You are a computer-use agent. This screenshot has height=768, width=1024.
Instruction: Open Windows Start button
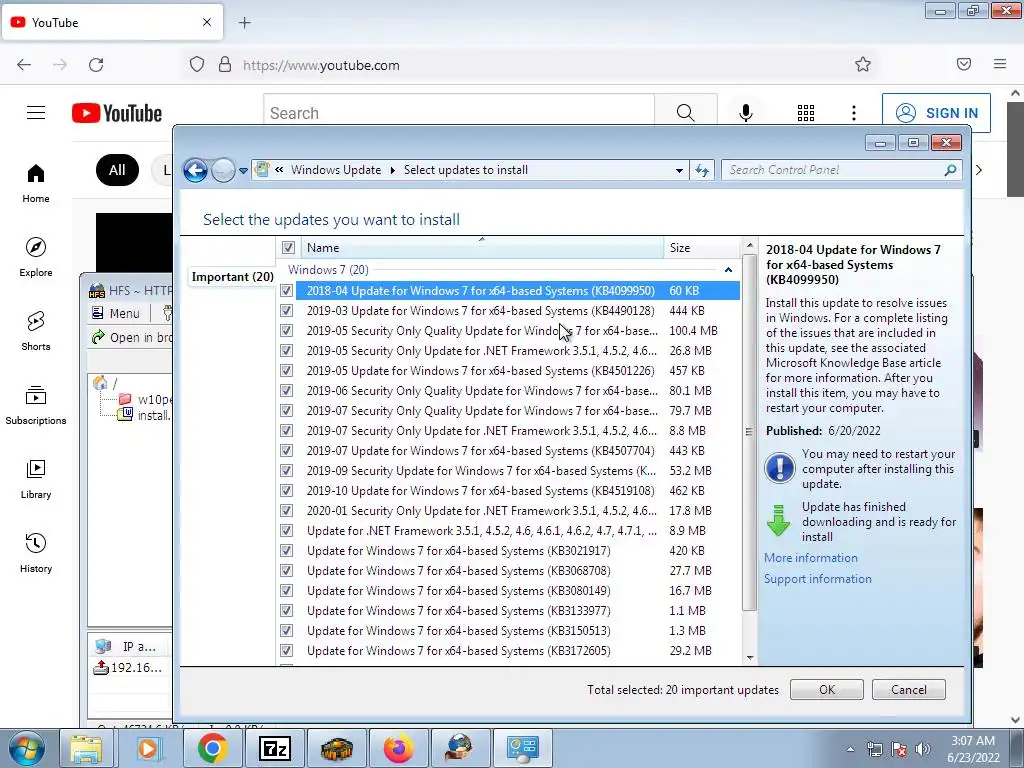[27, 748]
